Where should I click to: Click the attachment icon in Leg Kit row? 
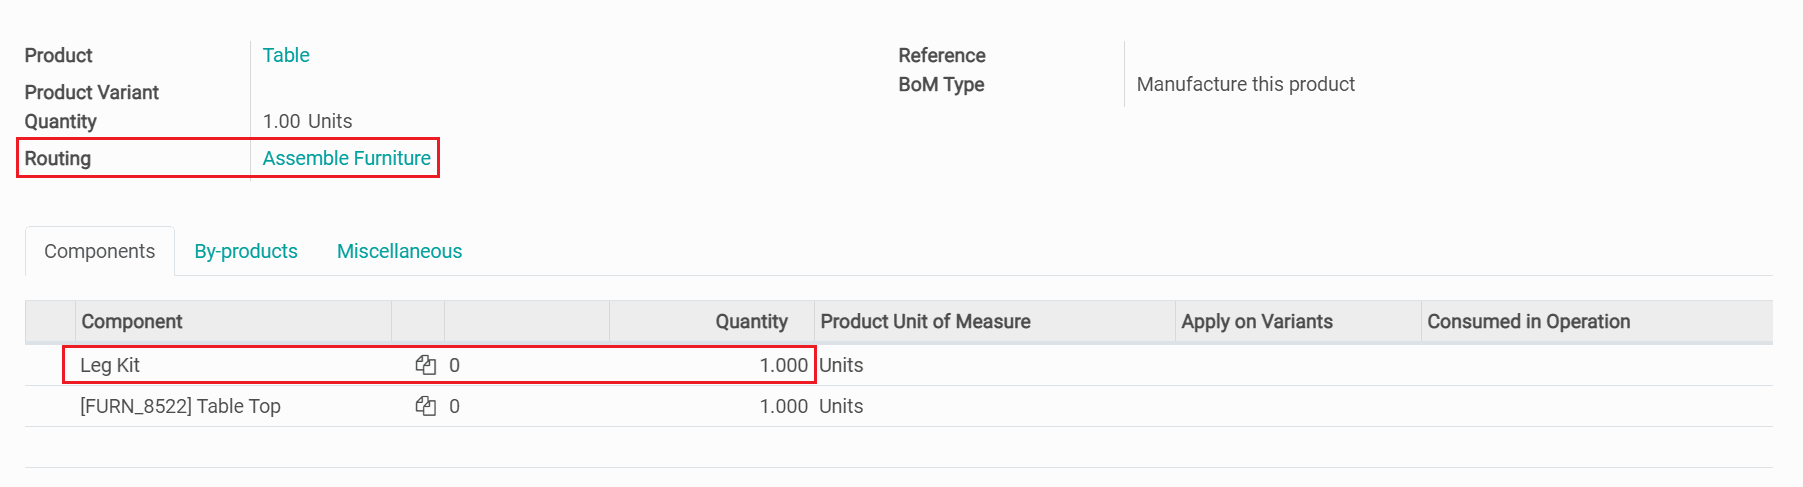pos(426,365)
